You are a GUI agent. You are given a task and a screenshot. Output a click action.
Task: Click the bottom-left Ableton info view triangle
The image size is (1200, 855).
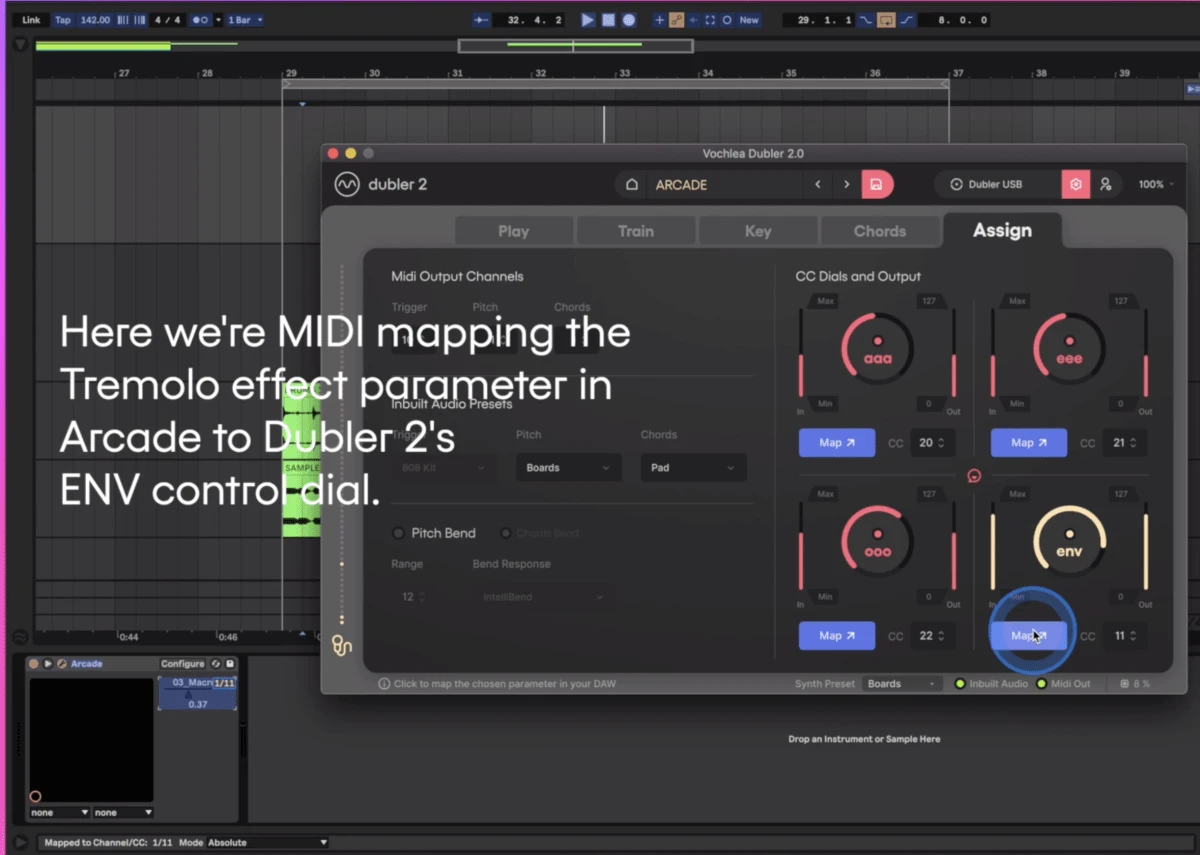coord(21,842)
